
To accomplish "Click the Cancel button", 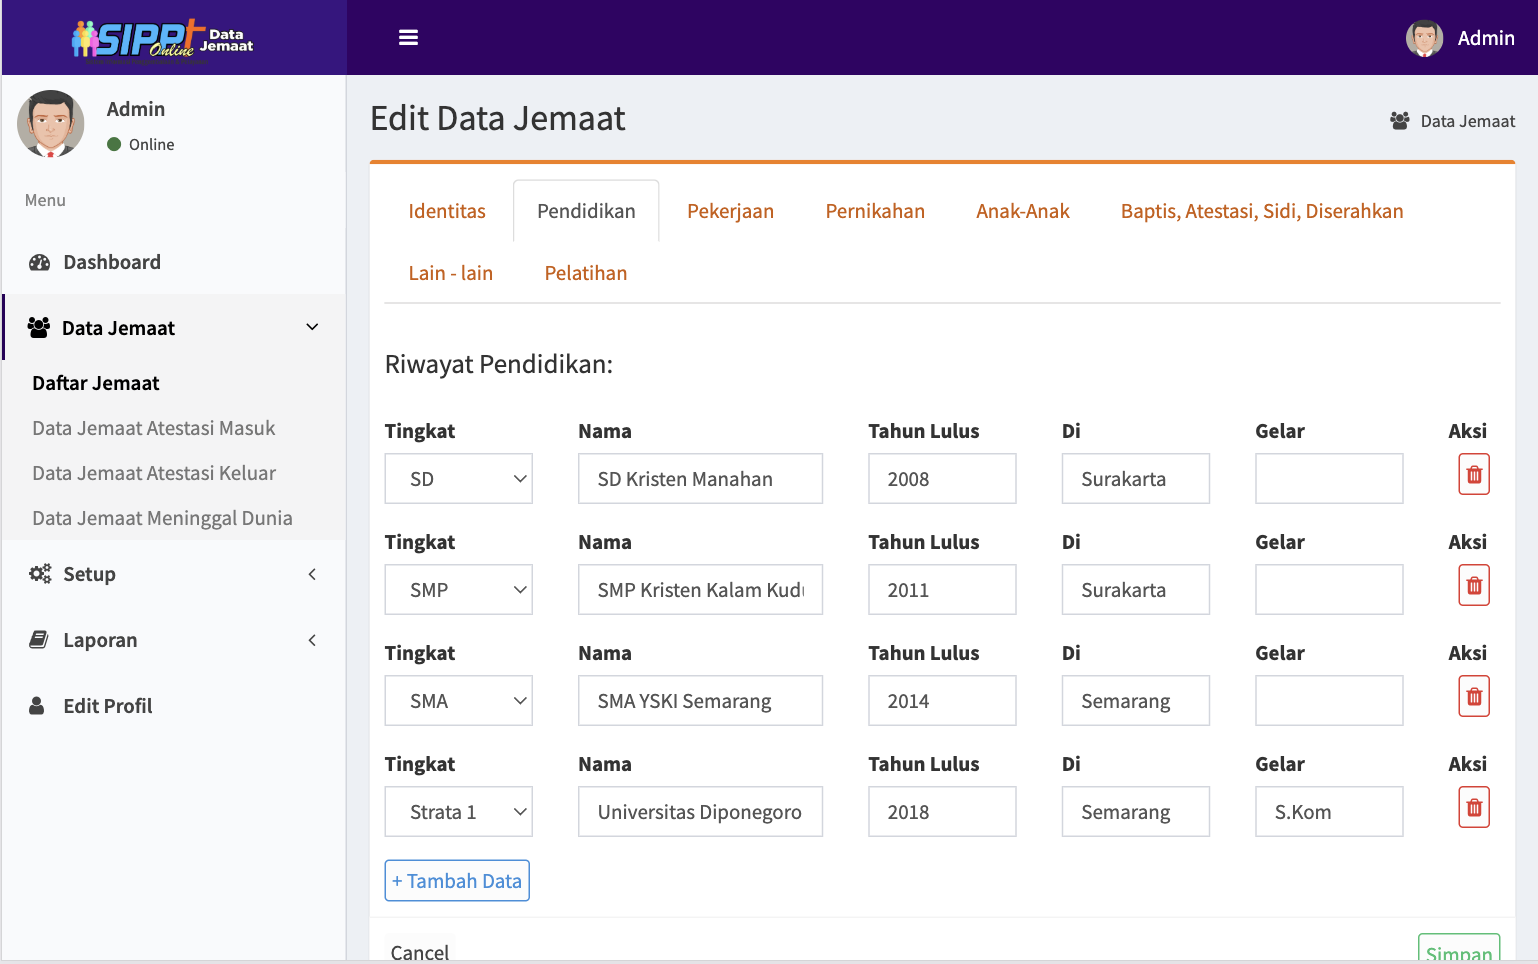I will (420, 952).
